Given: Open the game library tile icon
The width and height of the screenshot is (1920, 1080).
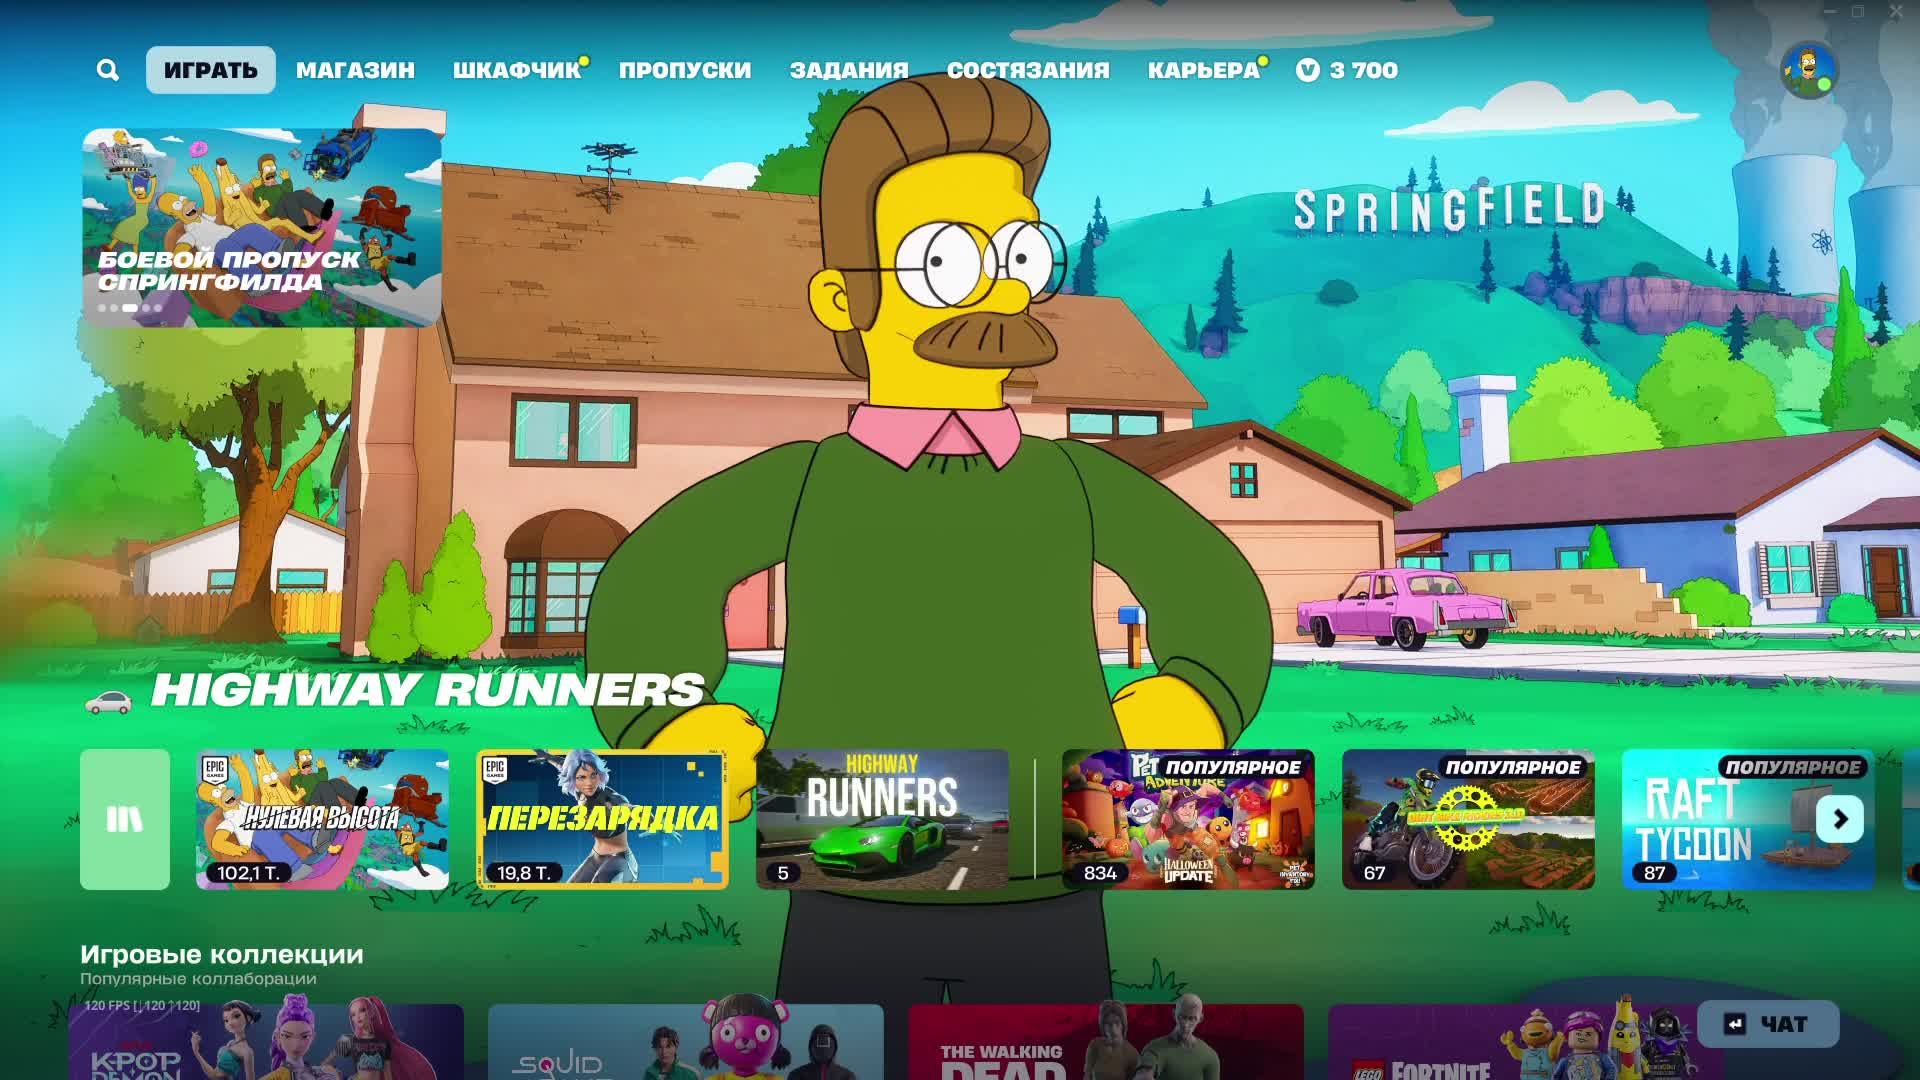Looking at the screenshot, I should pyautogui.click(x=125, y=819).
